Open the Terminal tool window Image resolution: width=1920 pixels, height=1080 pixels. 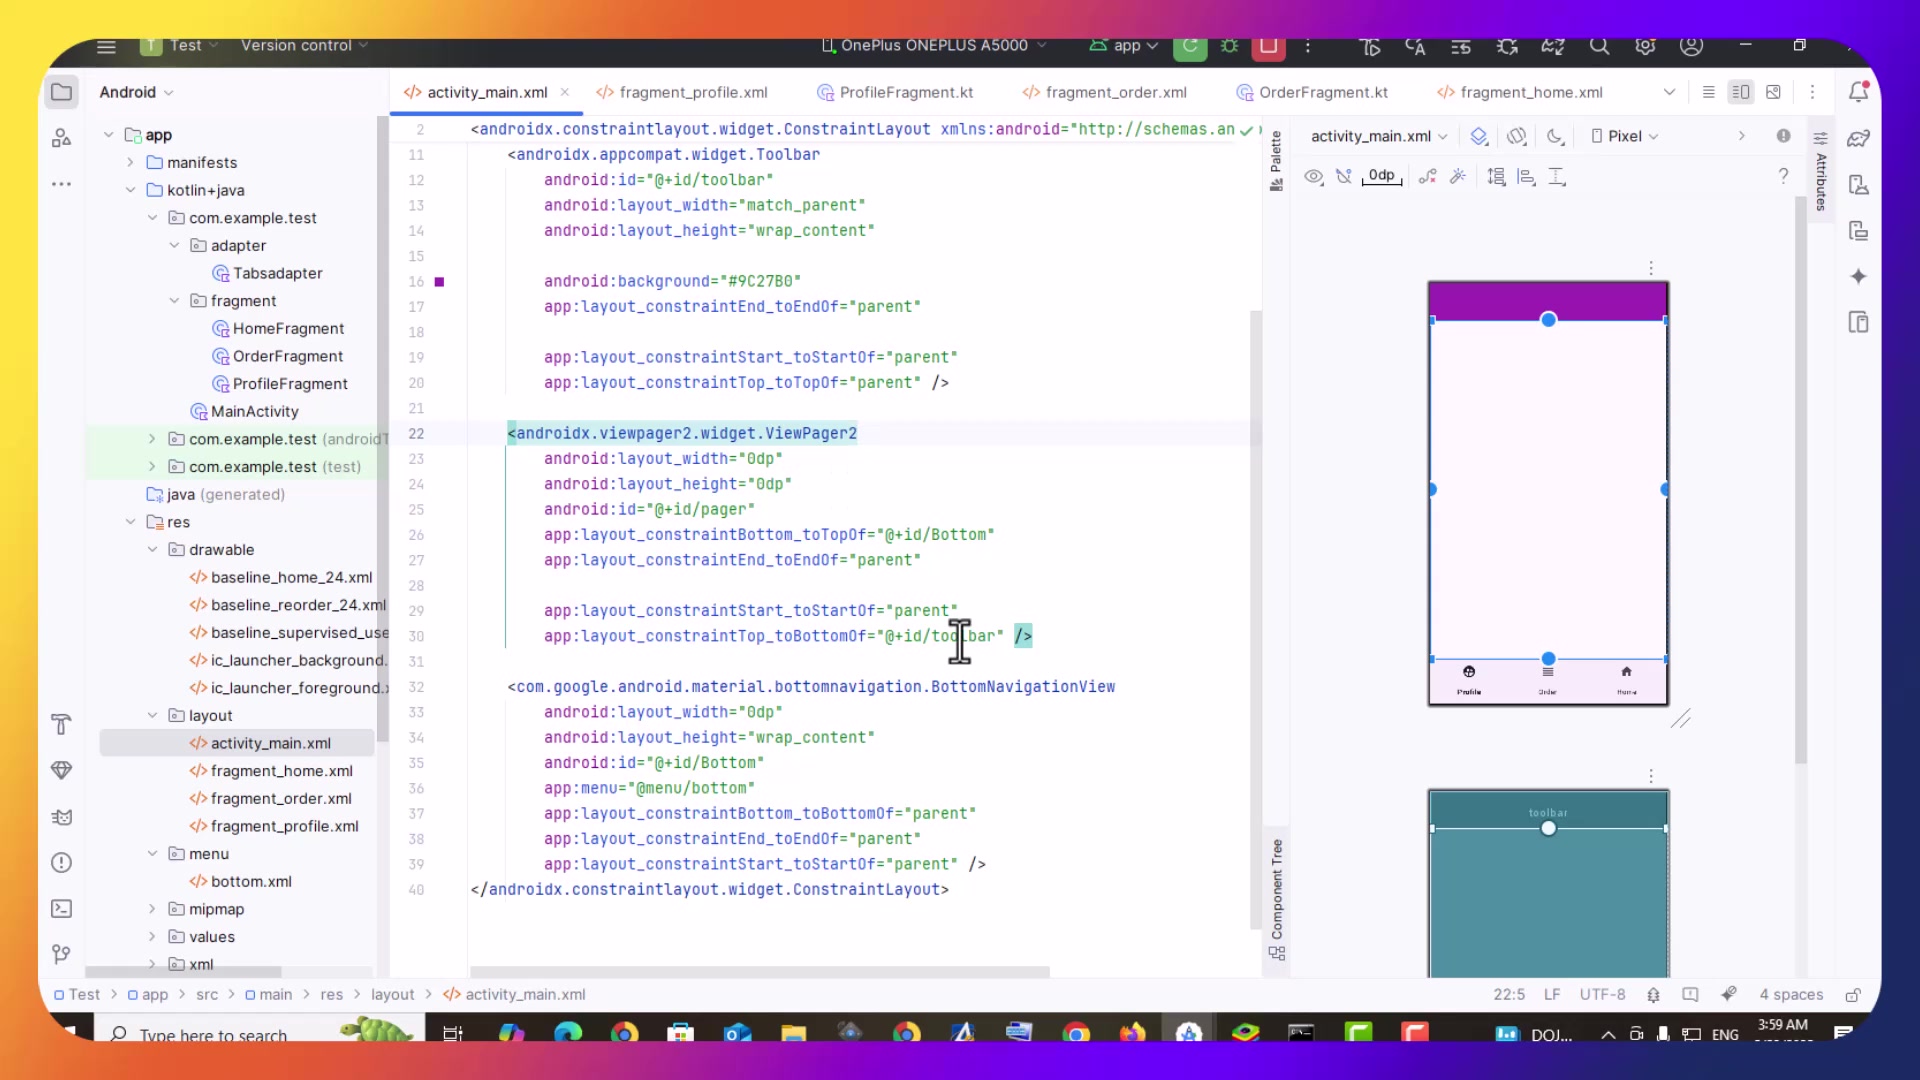coord(61,909)
